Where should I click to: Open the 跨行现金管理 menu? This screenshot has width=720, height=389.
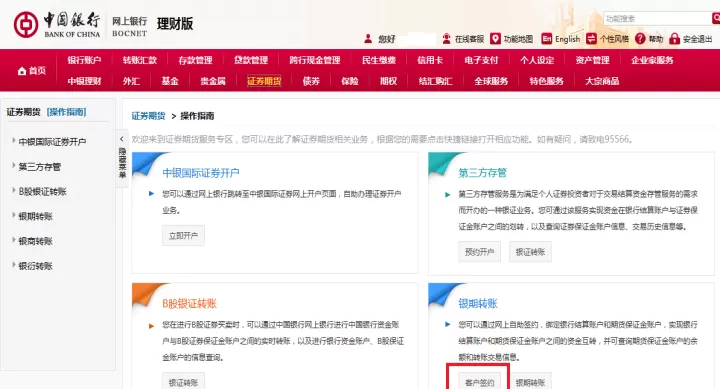pyautogui.click(x=315, y=60)
